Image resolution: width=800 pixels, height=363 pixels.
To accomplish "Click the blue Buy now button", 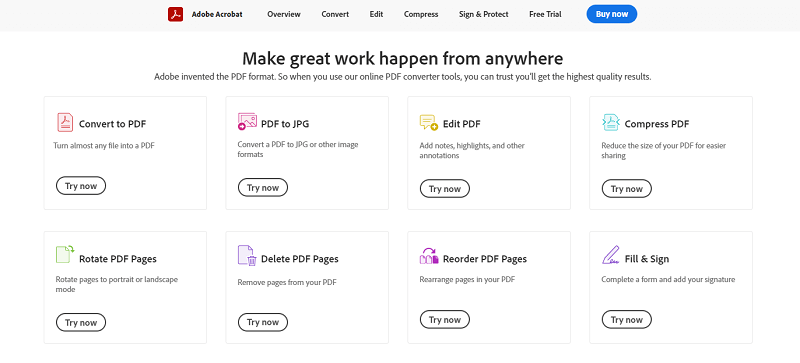I will 612,14.
